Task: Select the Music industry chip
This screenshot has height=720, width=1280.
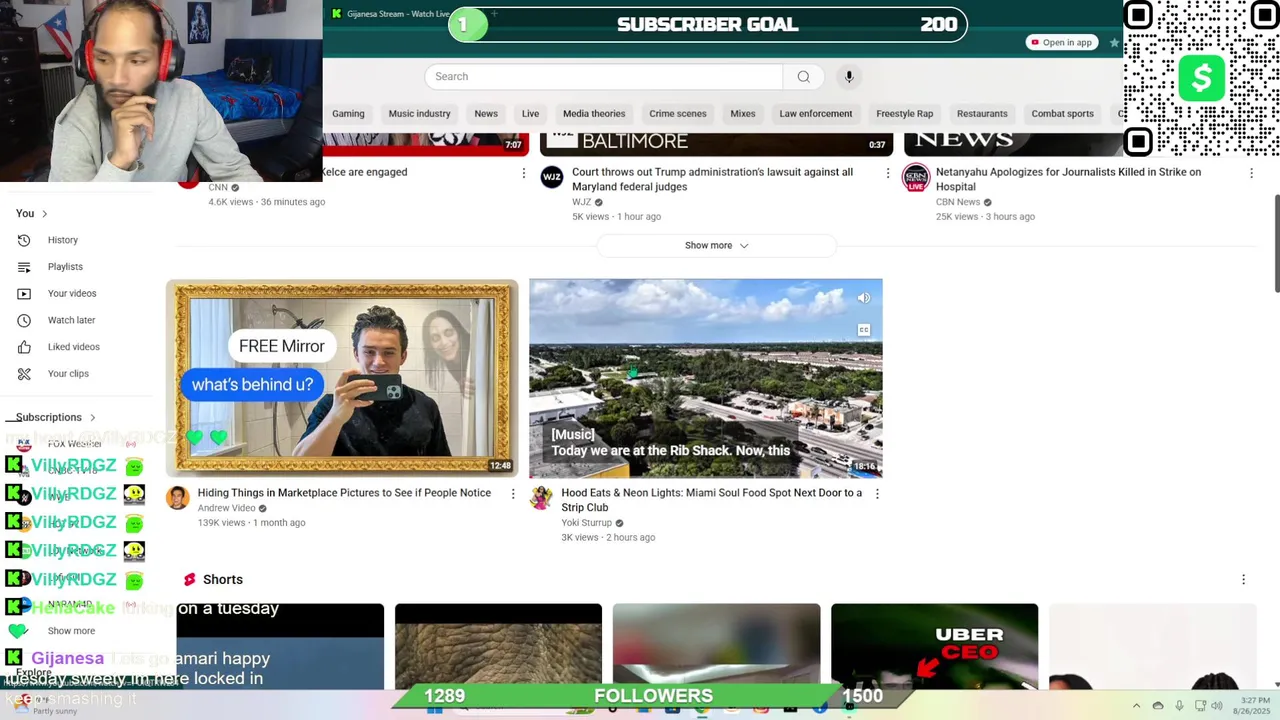Action: [419, 114]
